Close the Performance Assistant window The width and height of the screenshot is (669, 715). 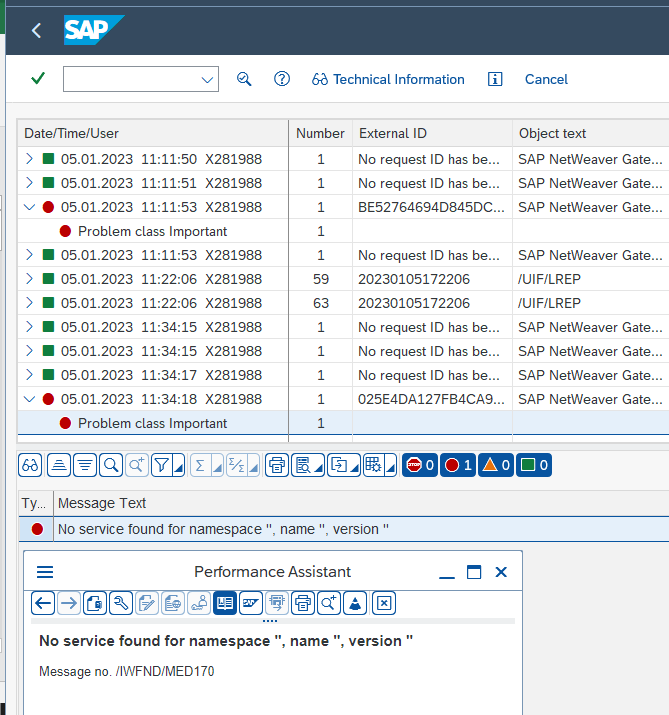[501, 572]
